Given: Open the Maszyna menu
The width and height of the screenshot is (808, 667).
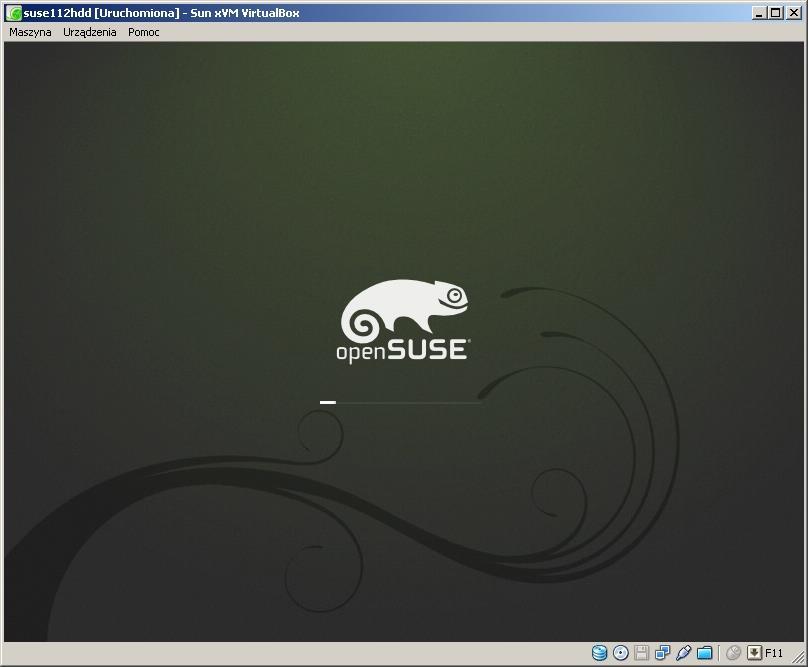Looking at the screenshot, I should click(x=30, y=32).
